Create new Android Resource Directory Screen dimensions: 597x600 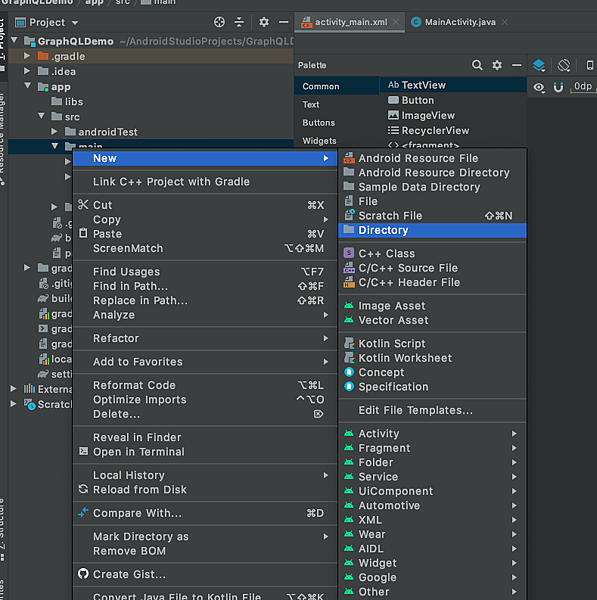pyautogui.click(x=432, y=173)
